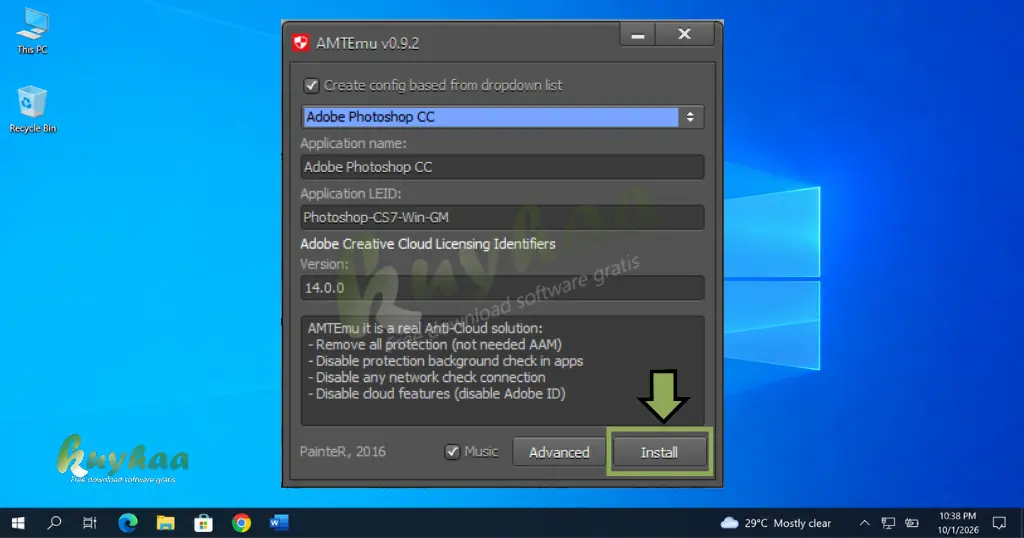This screenshot has width=1024, height=538.
Task: Open the notification center icon
Action: coord(999,523)
